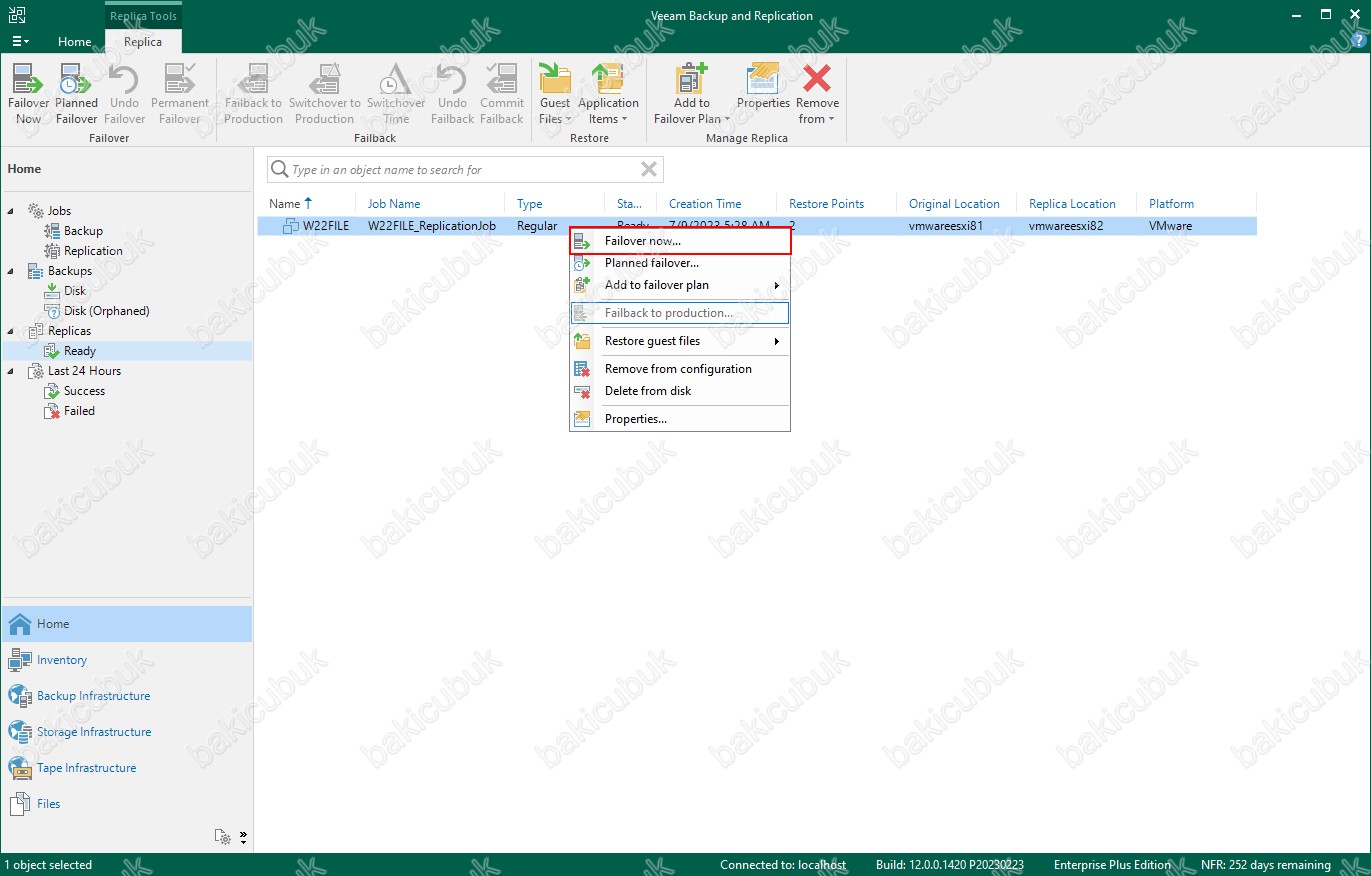The height and width of the screenshot is (876, 1371).
Task: Select Disk under Backups in tree
Action: [x=75, y=291]
